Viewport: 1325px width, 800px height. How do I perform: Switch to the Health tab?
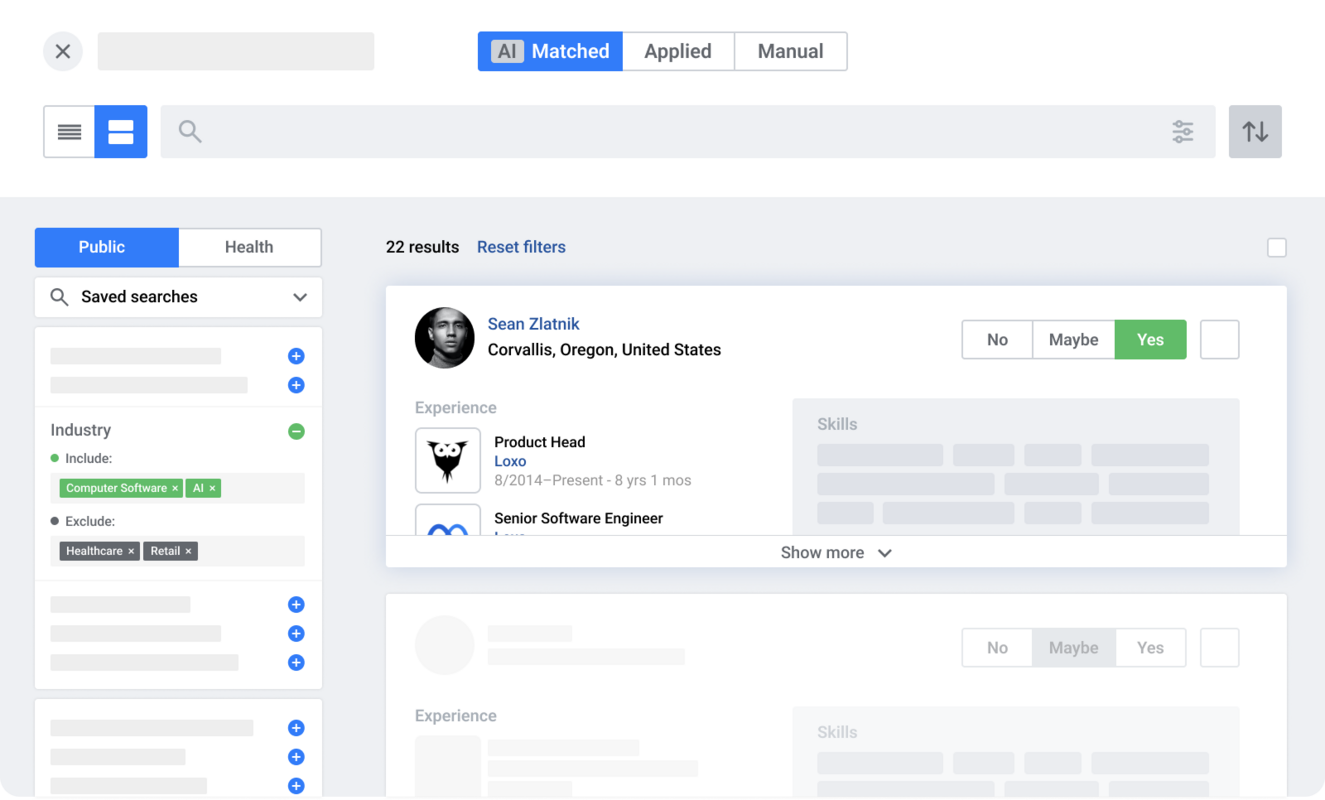point(249,247)
